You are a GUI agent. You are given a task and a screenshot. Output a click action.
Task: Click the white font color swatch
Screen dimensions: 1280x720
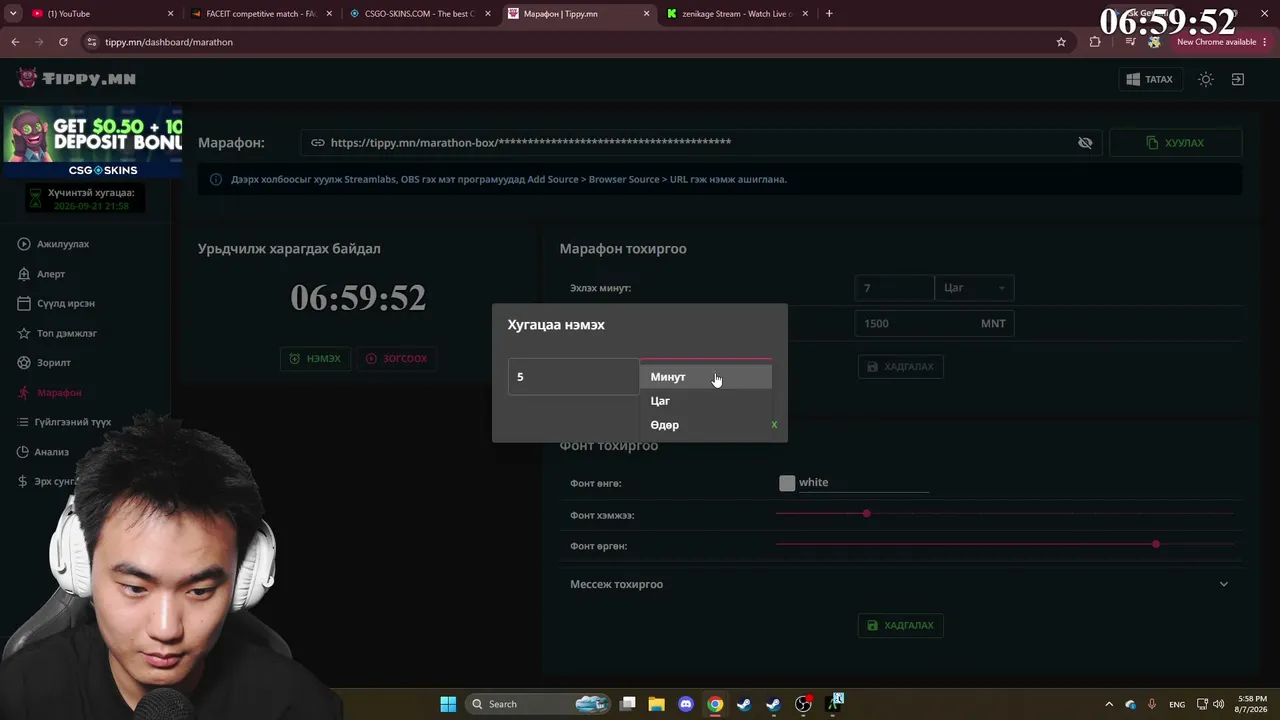coord(787,483)
